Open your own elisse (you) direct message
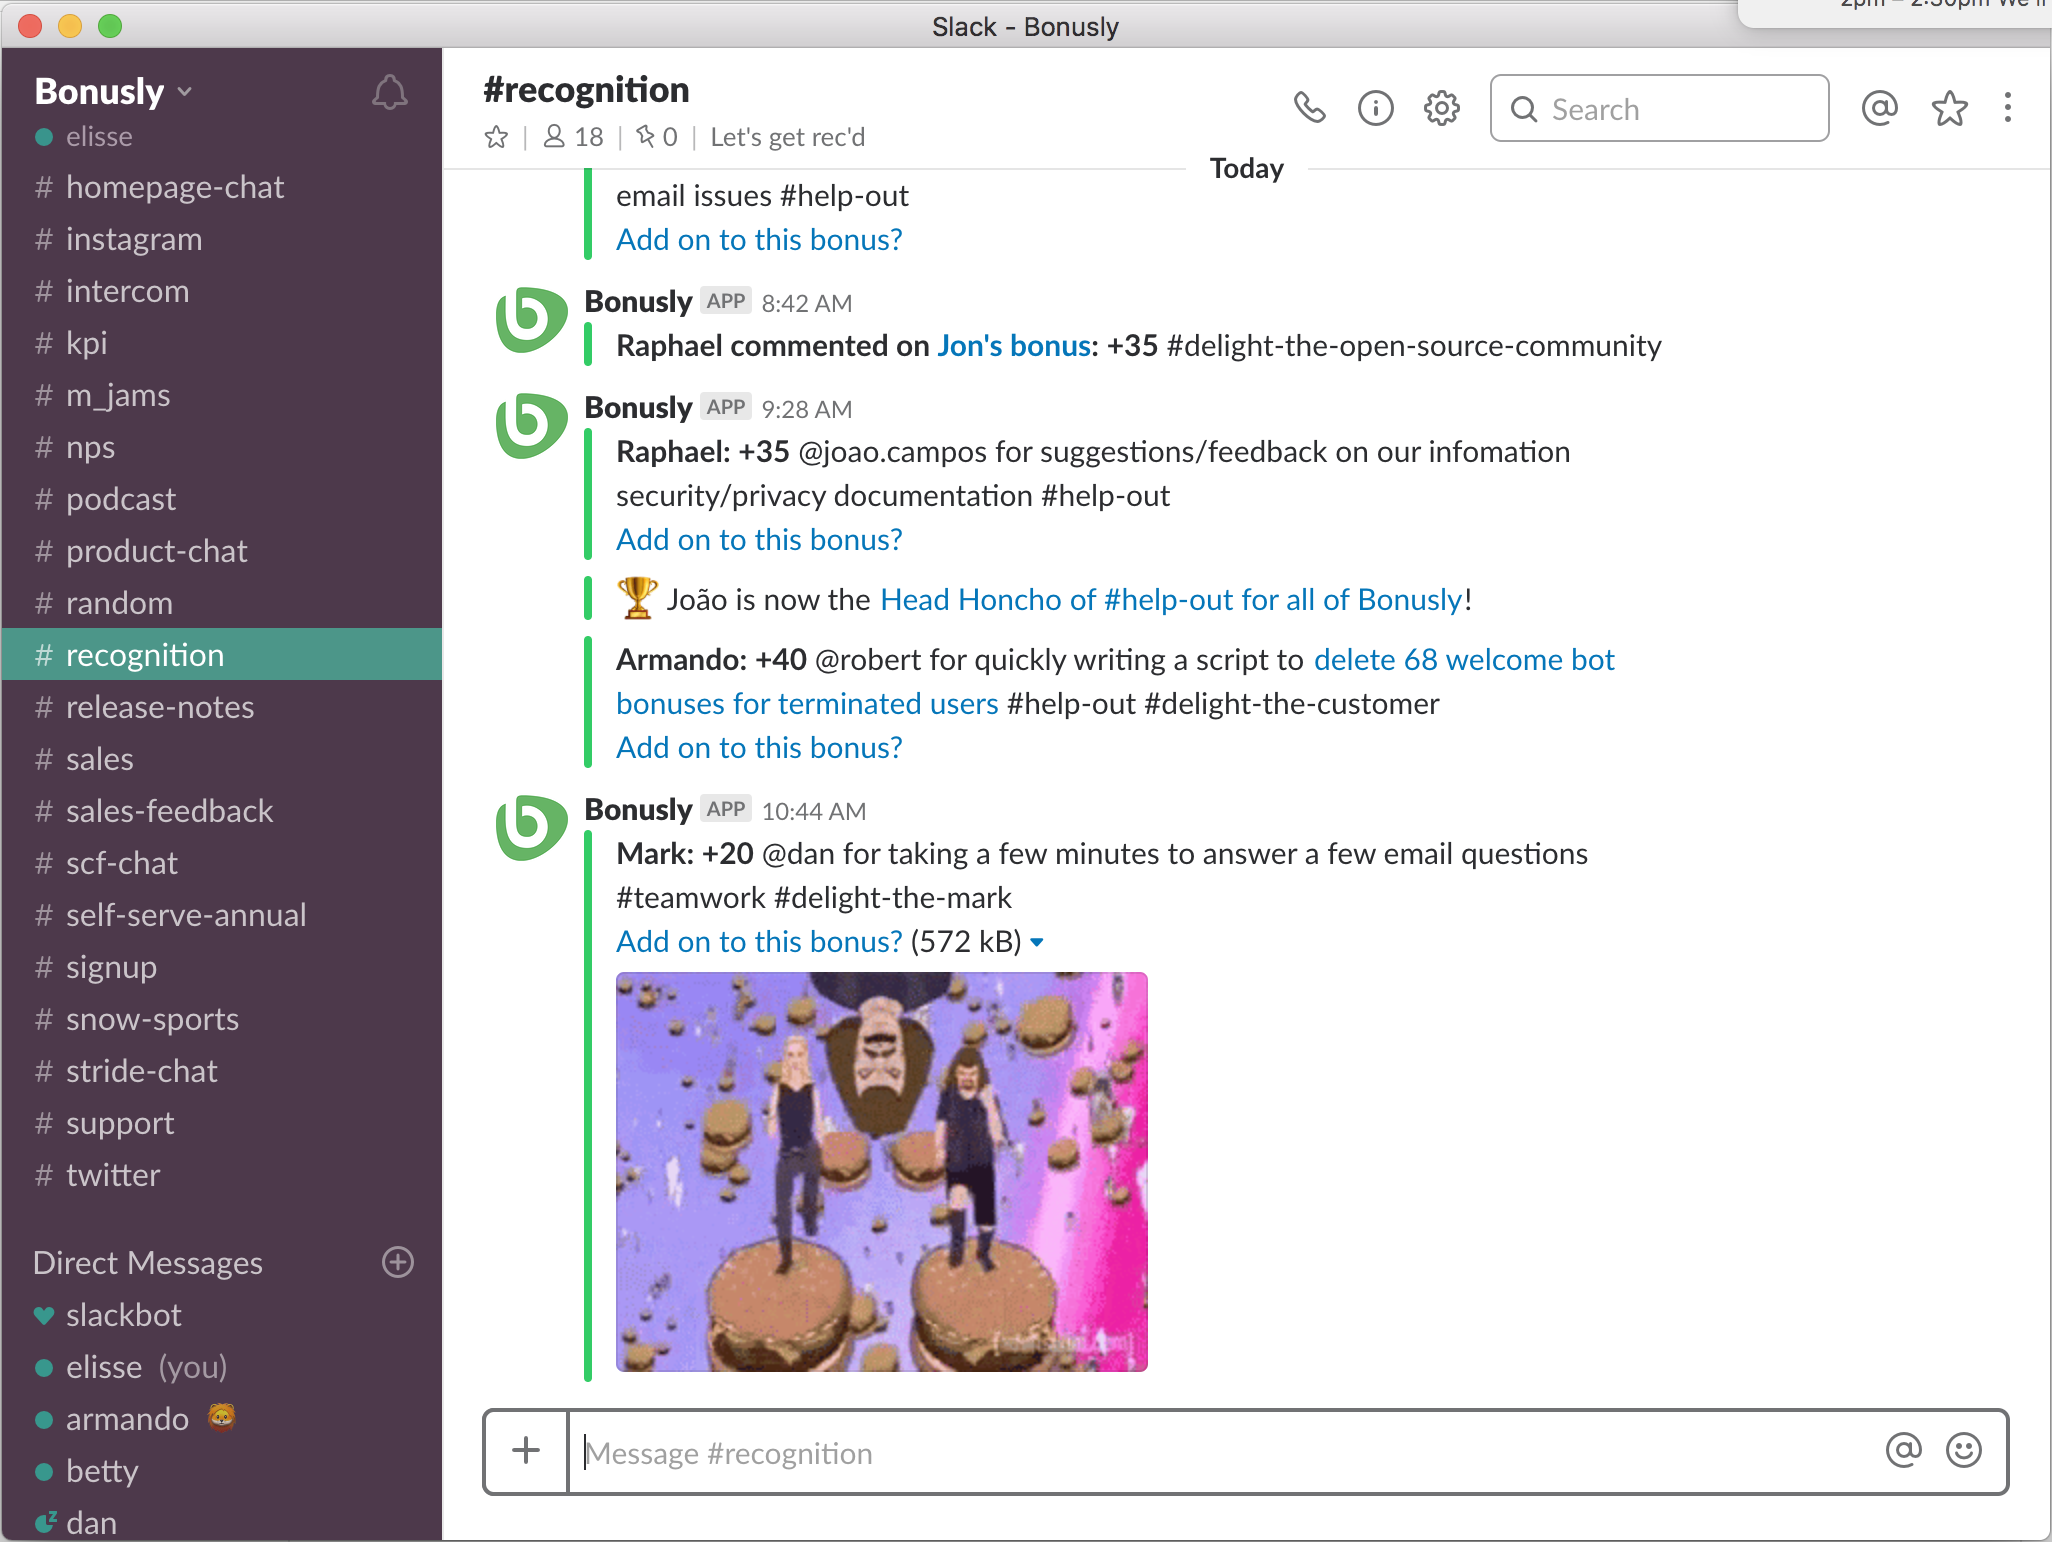 click(x=222, y=1367)
